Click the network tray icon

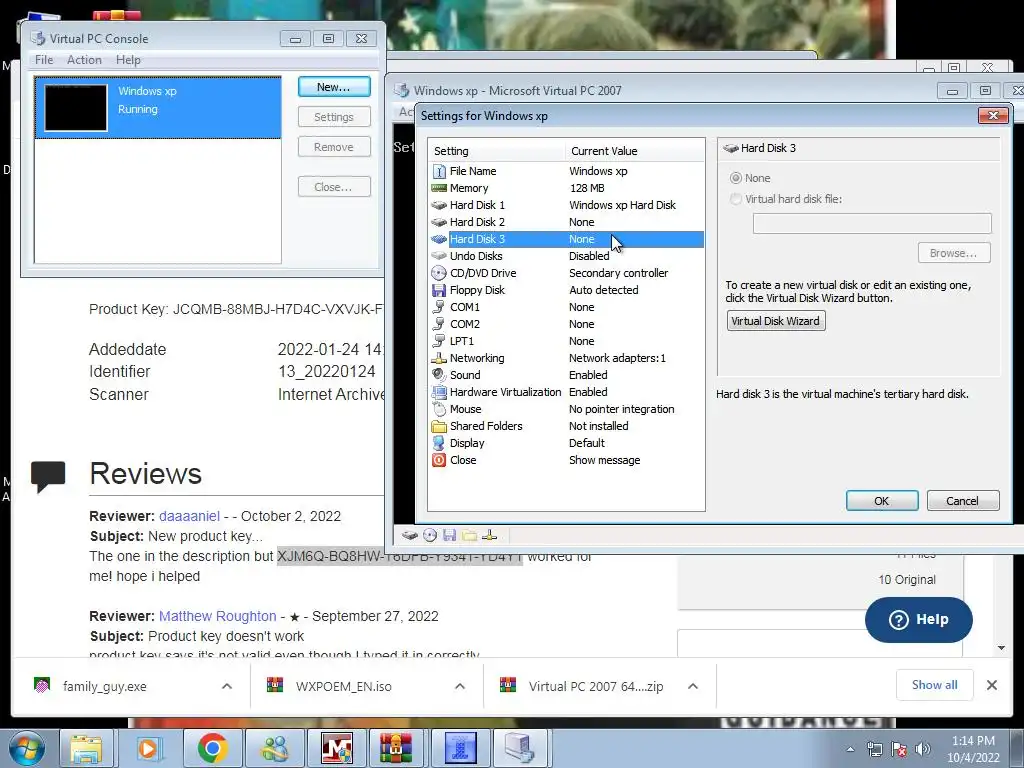click(874, 749)
